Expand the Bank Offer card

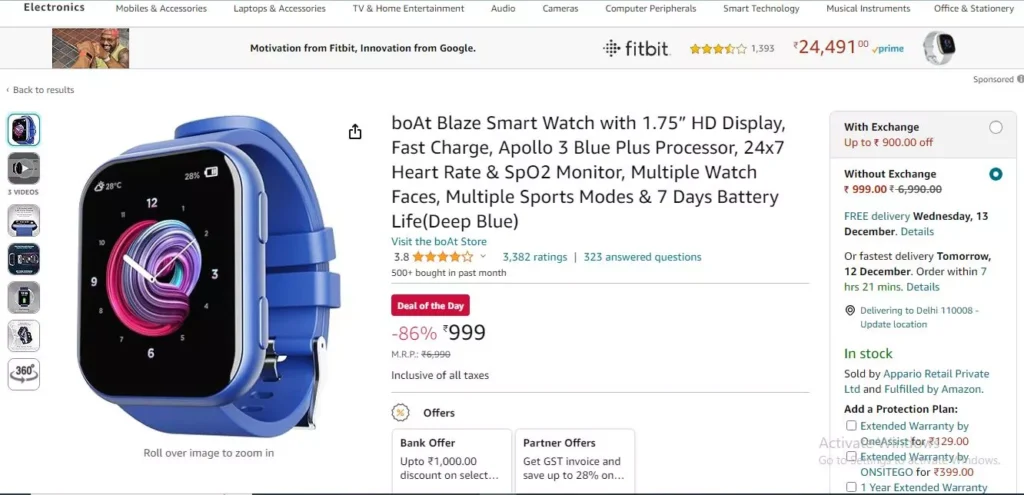452,461
